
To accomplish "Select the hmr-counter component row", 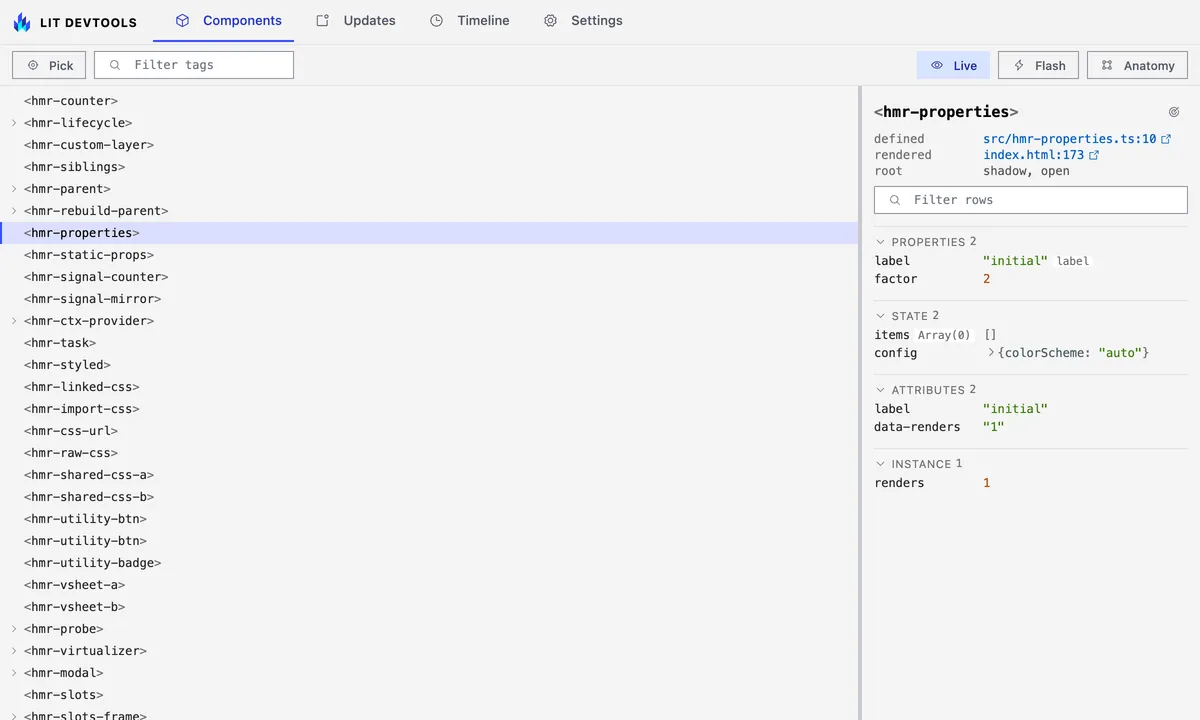I will tap(429, 101).
